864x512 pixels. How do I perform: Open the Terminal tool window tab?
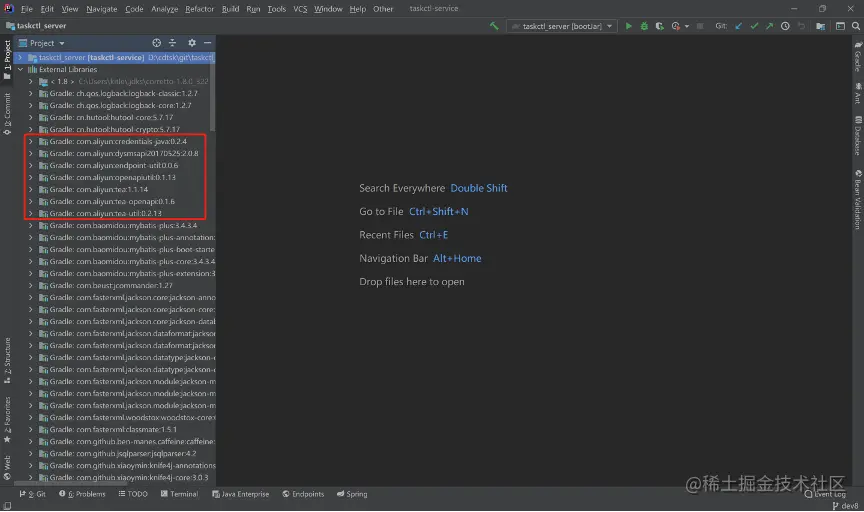179,494
